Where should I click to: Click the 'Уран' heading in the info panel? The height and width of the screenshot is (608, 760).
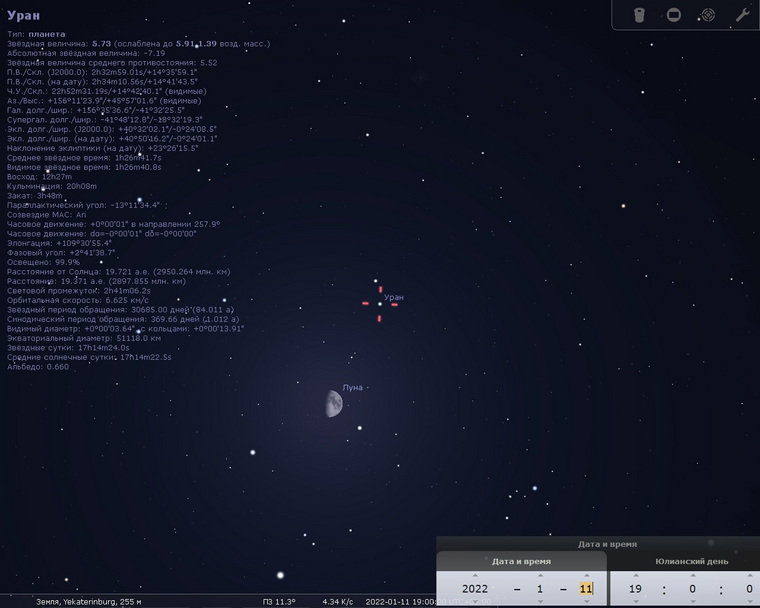point(23,16)
